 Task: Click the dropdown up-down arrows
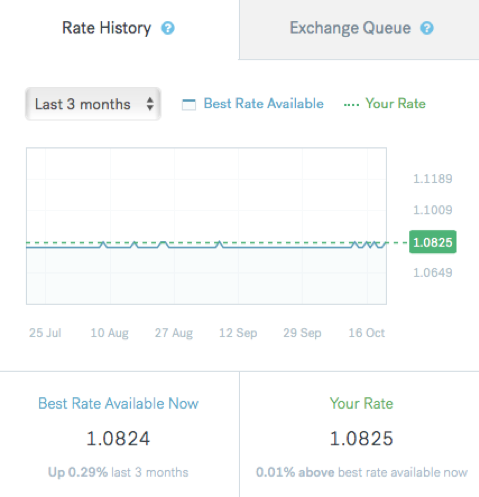pyautogui.click(x=150, y=104)
